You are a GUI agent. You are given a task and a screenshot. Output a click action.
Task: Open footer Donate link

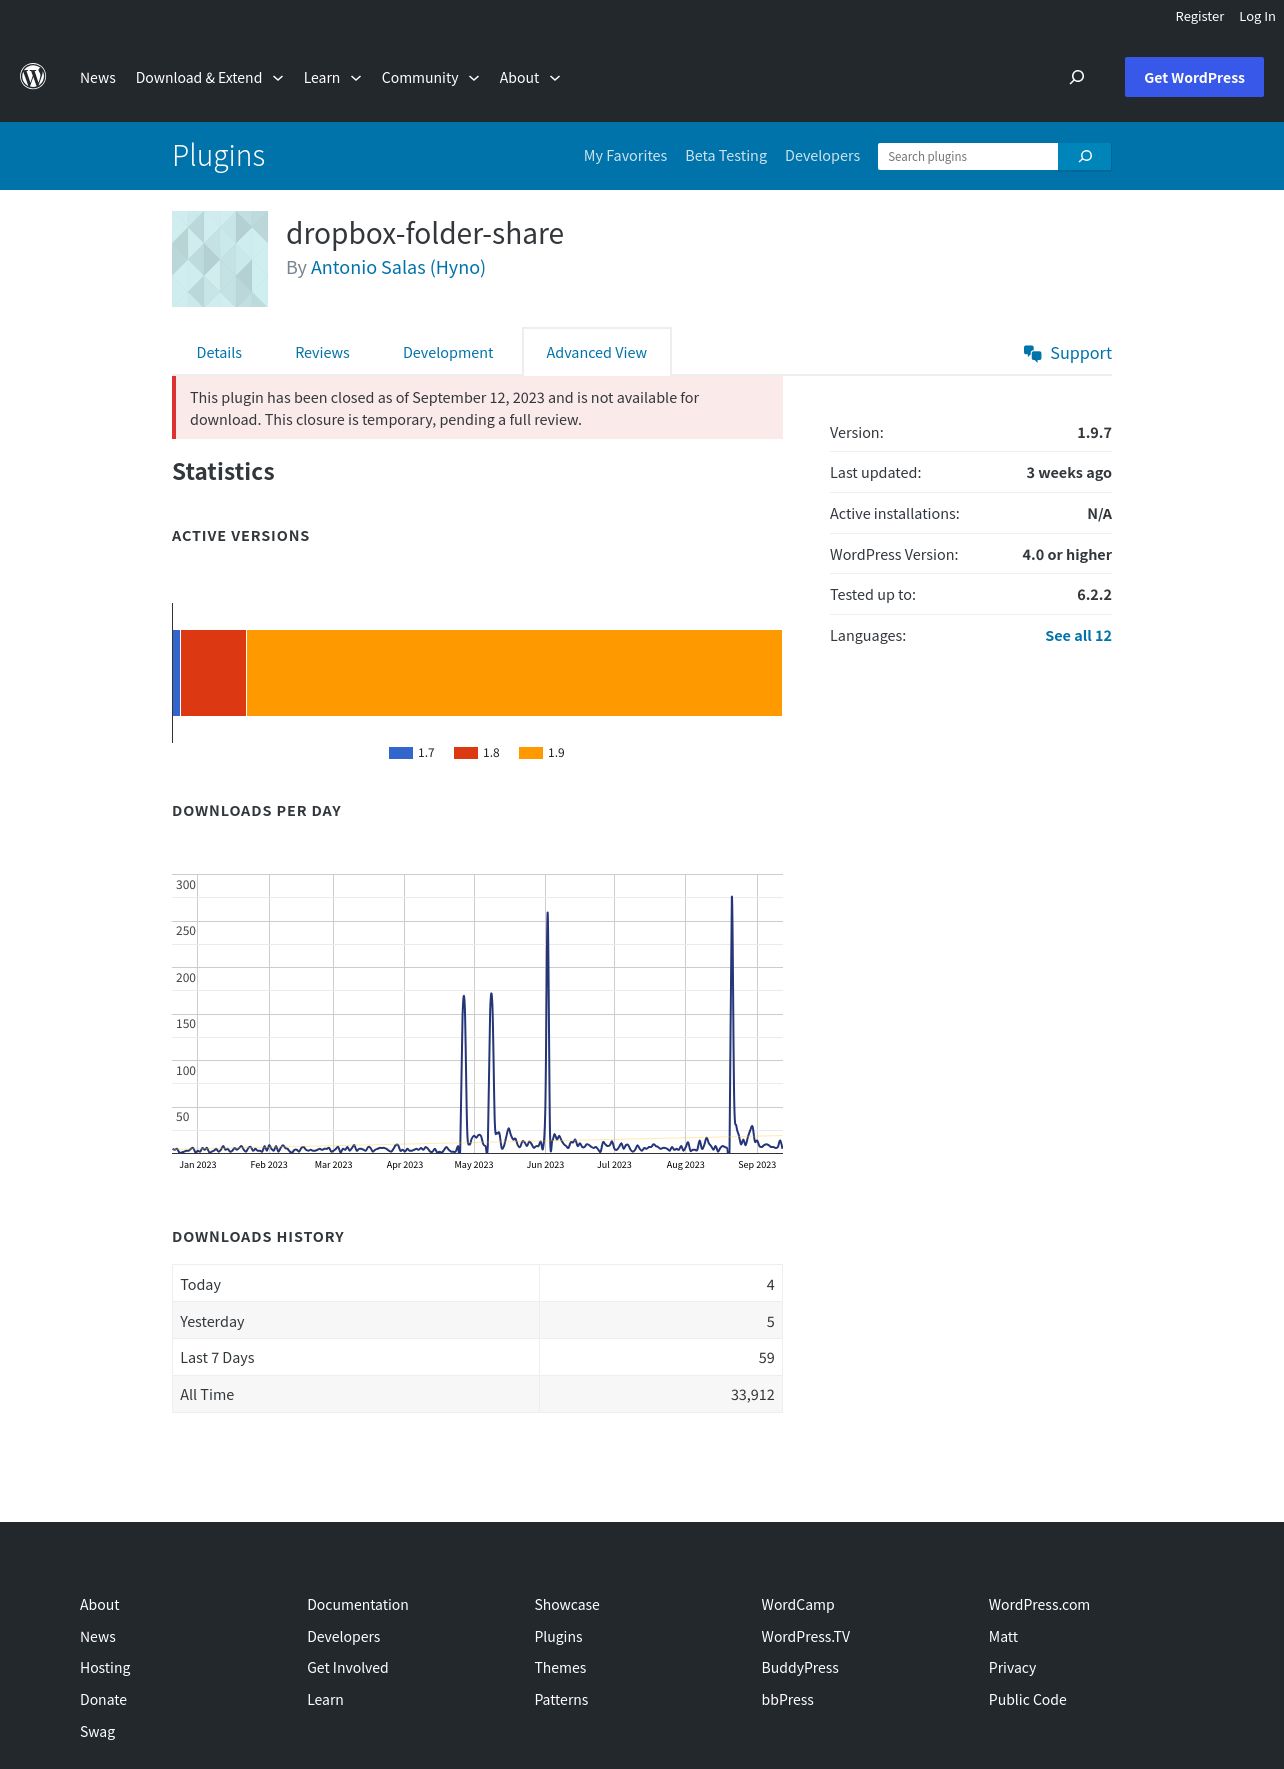(103, 1700)
